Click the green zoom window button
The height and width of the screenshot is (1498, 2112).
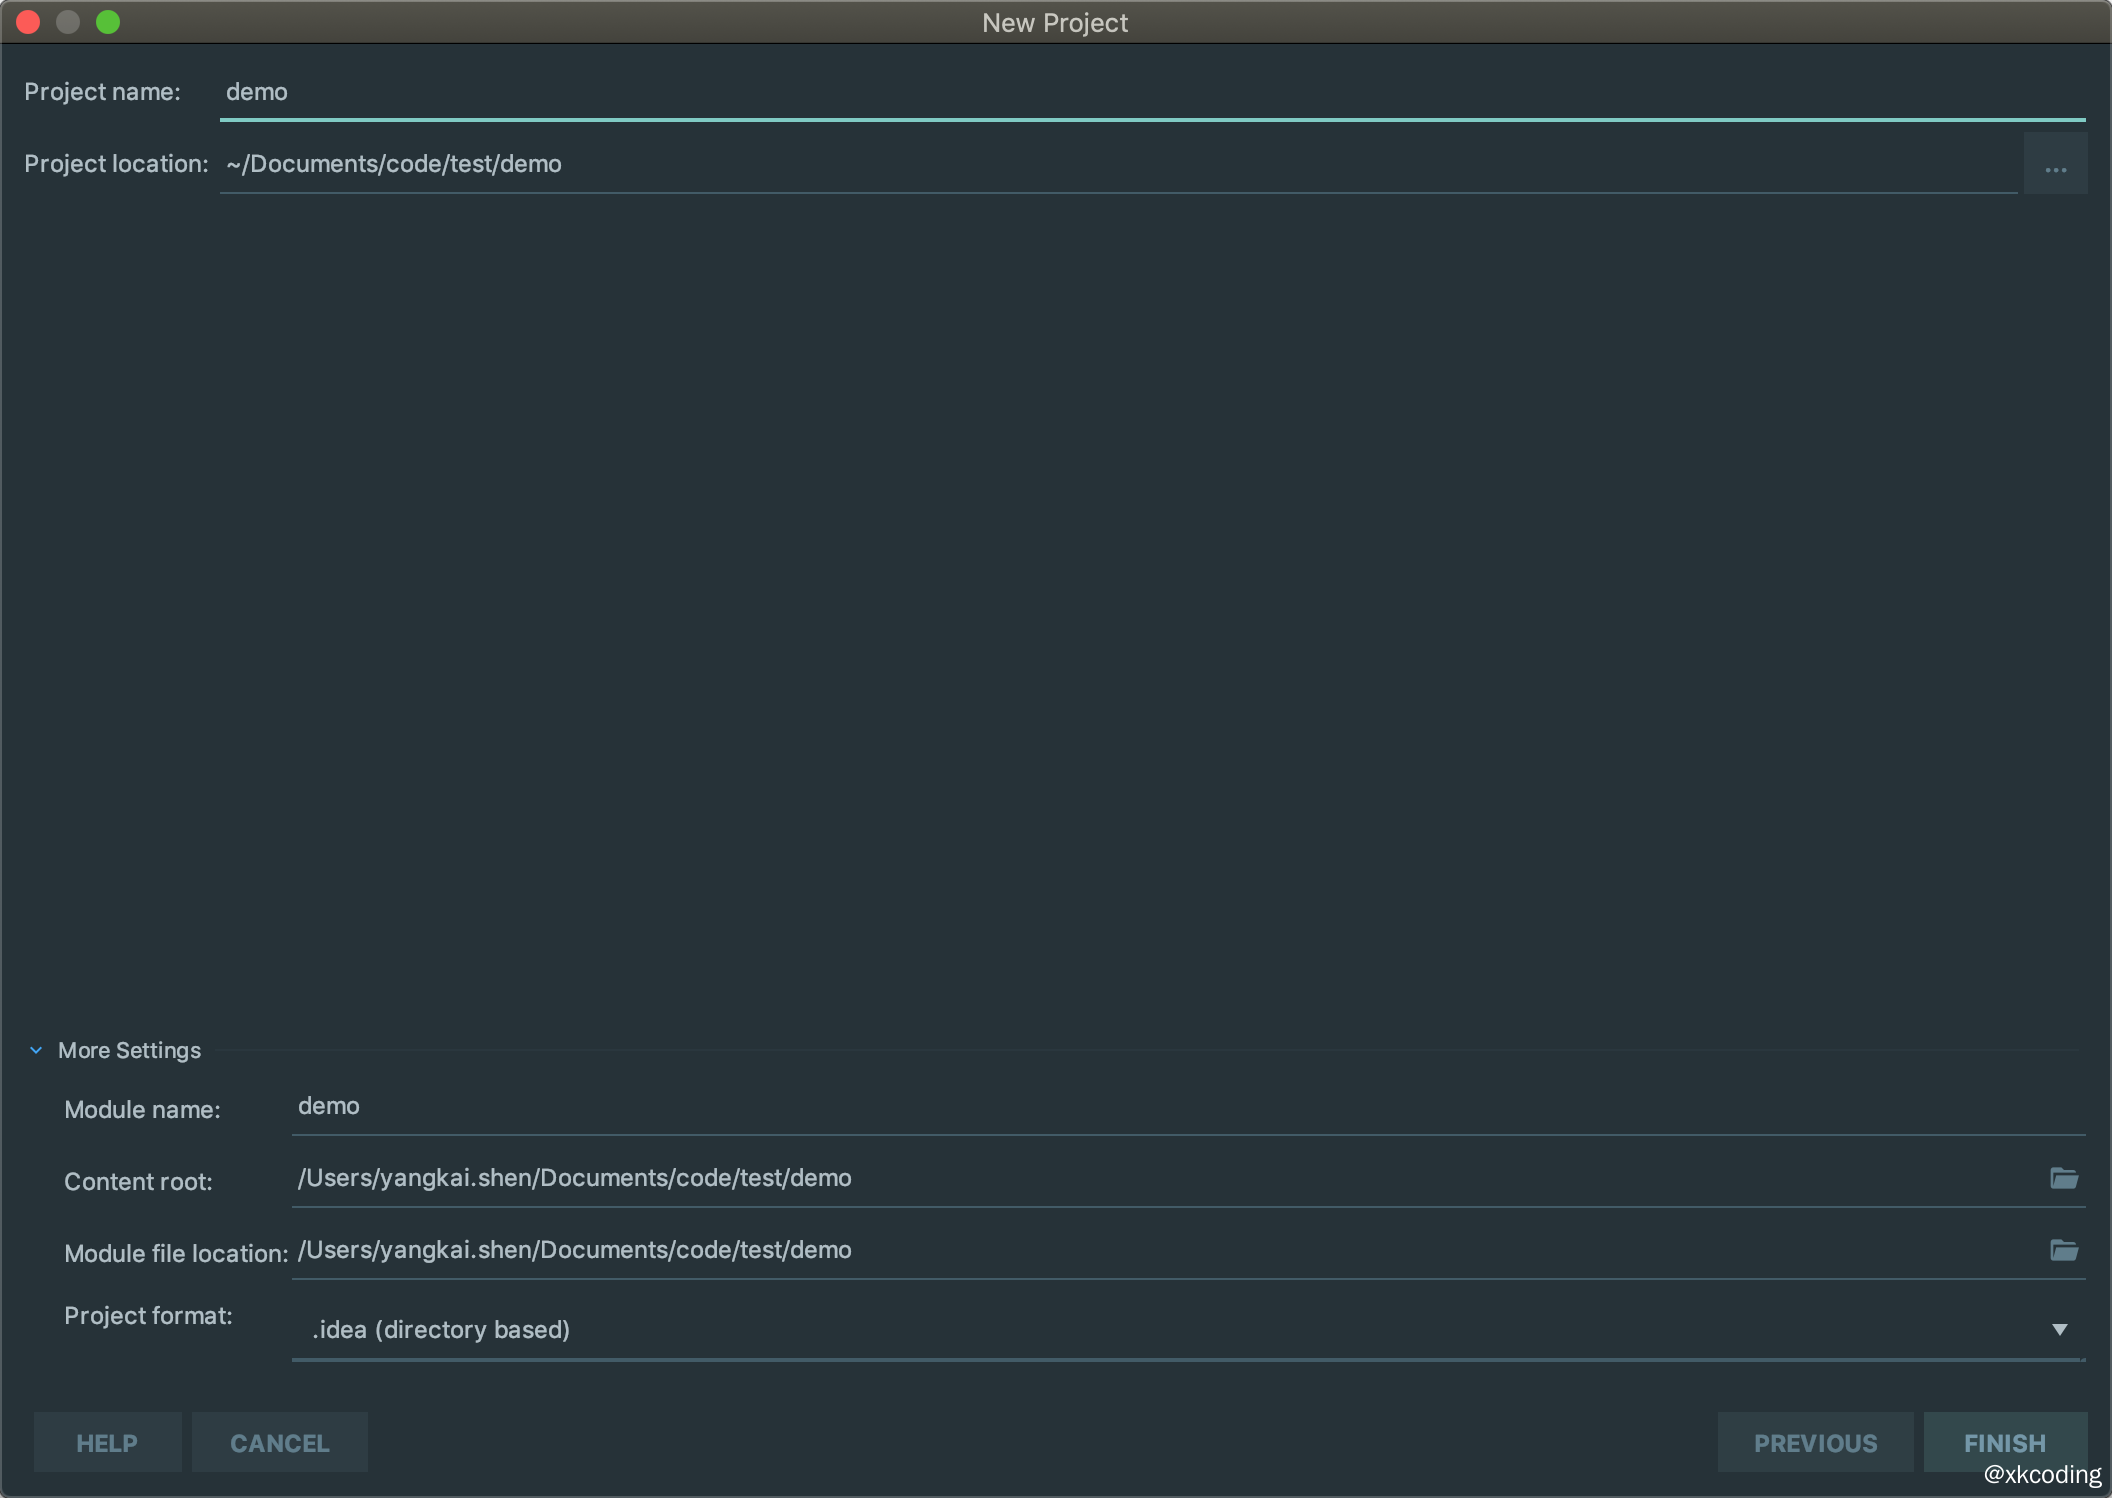tap(108, 22)
